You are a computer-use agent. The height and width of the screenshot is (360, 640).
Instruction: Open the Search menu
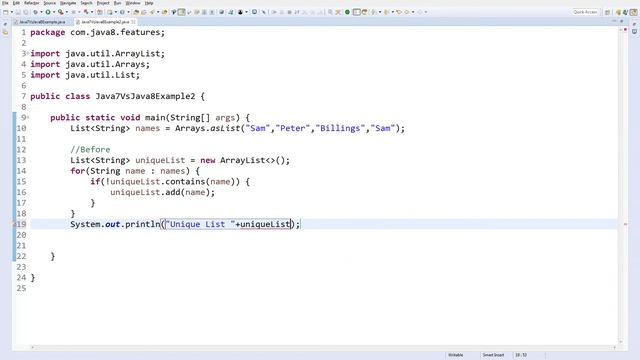coord(87,3)
